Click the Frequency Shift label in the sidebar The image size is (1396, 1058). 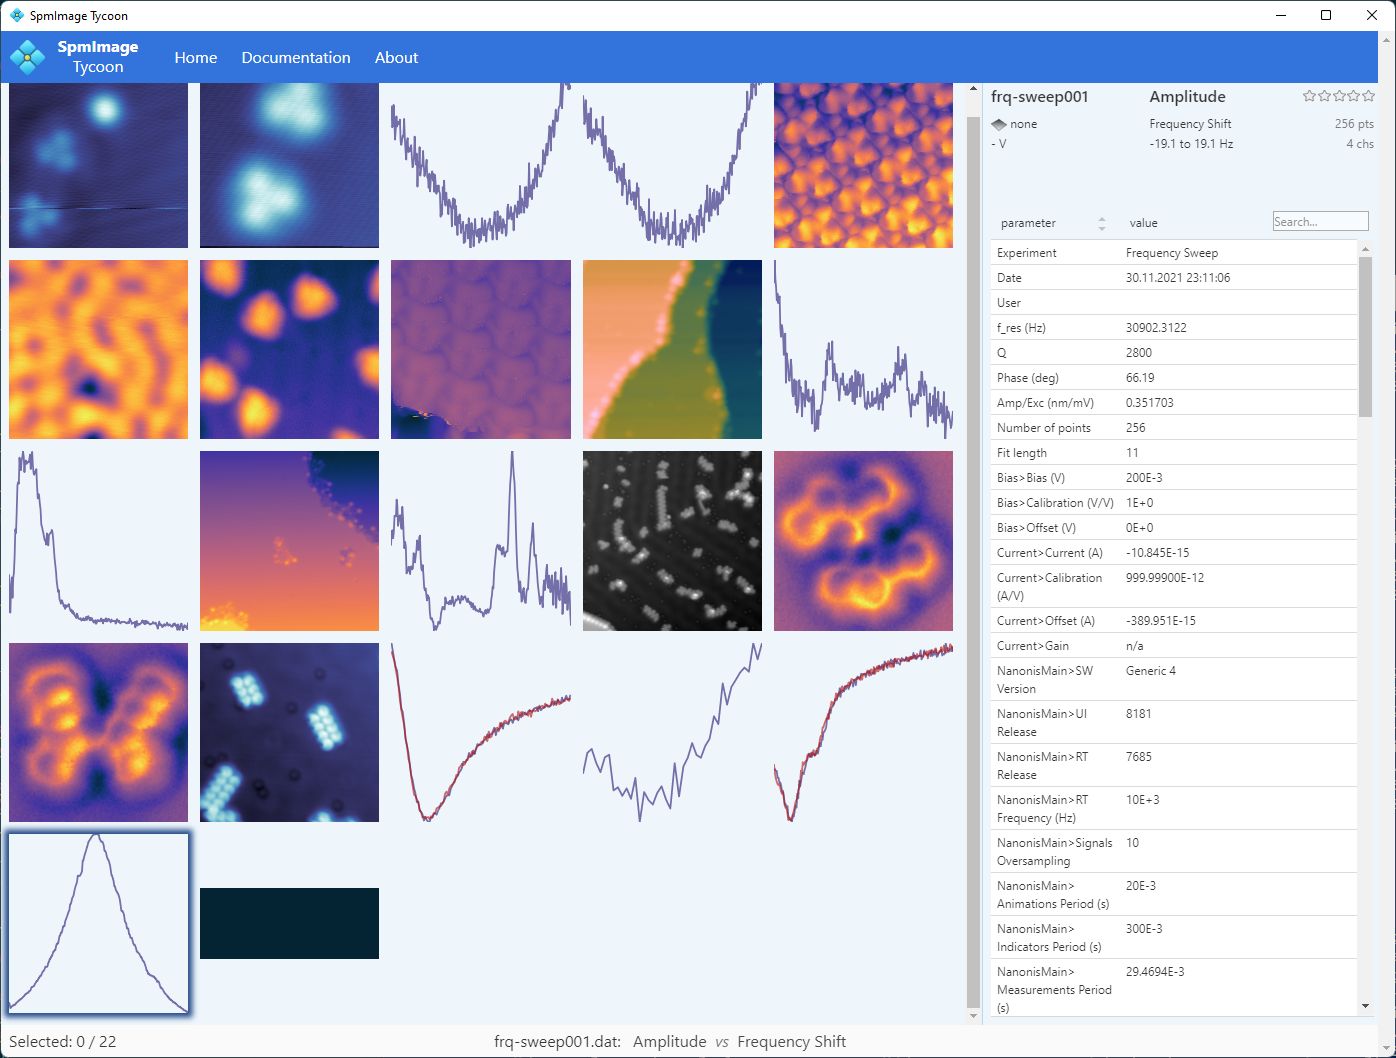[x=1190, y=124]
